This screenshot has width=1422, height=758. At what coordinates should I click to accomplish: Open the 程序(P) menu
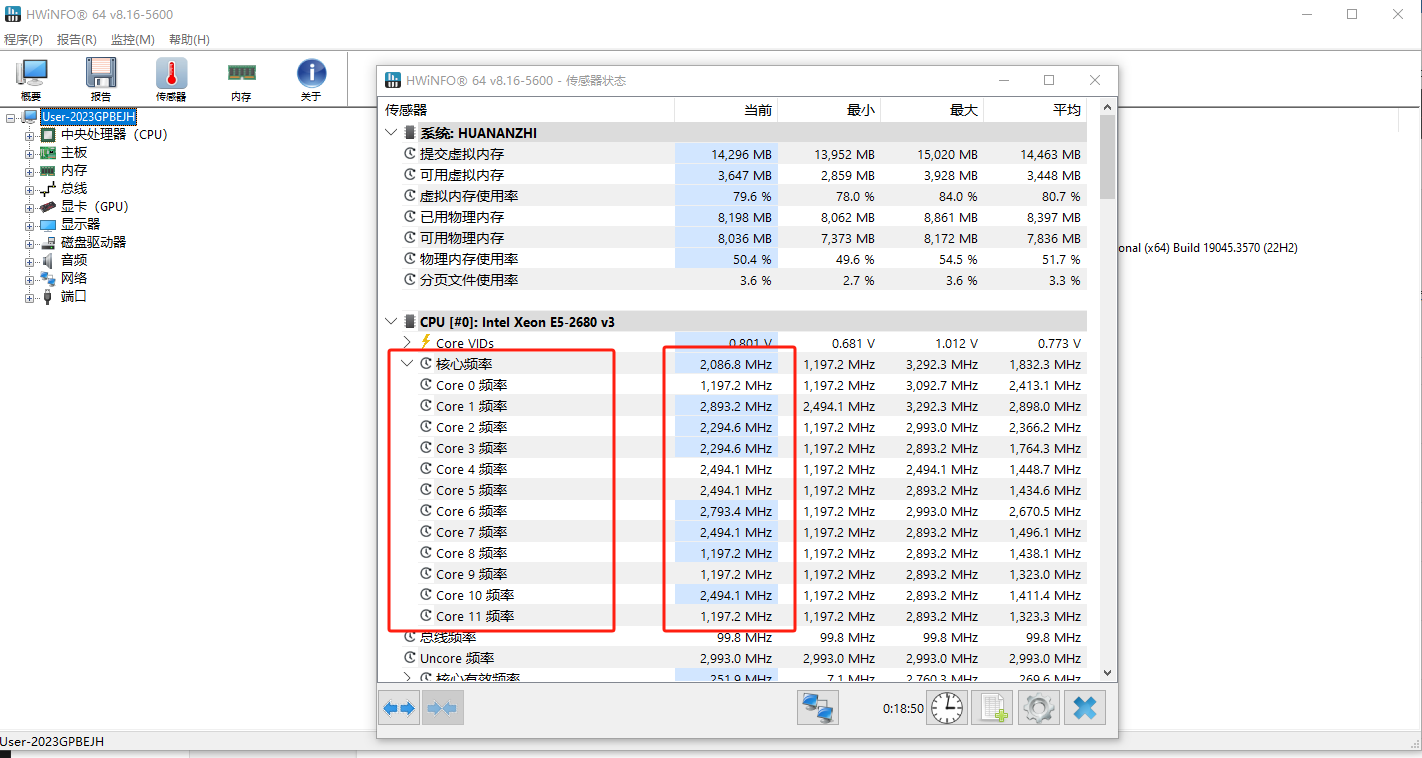click(24, 40)
